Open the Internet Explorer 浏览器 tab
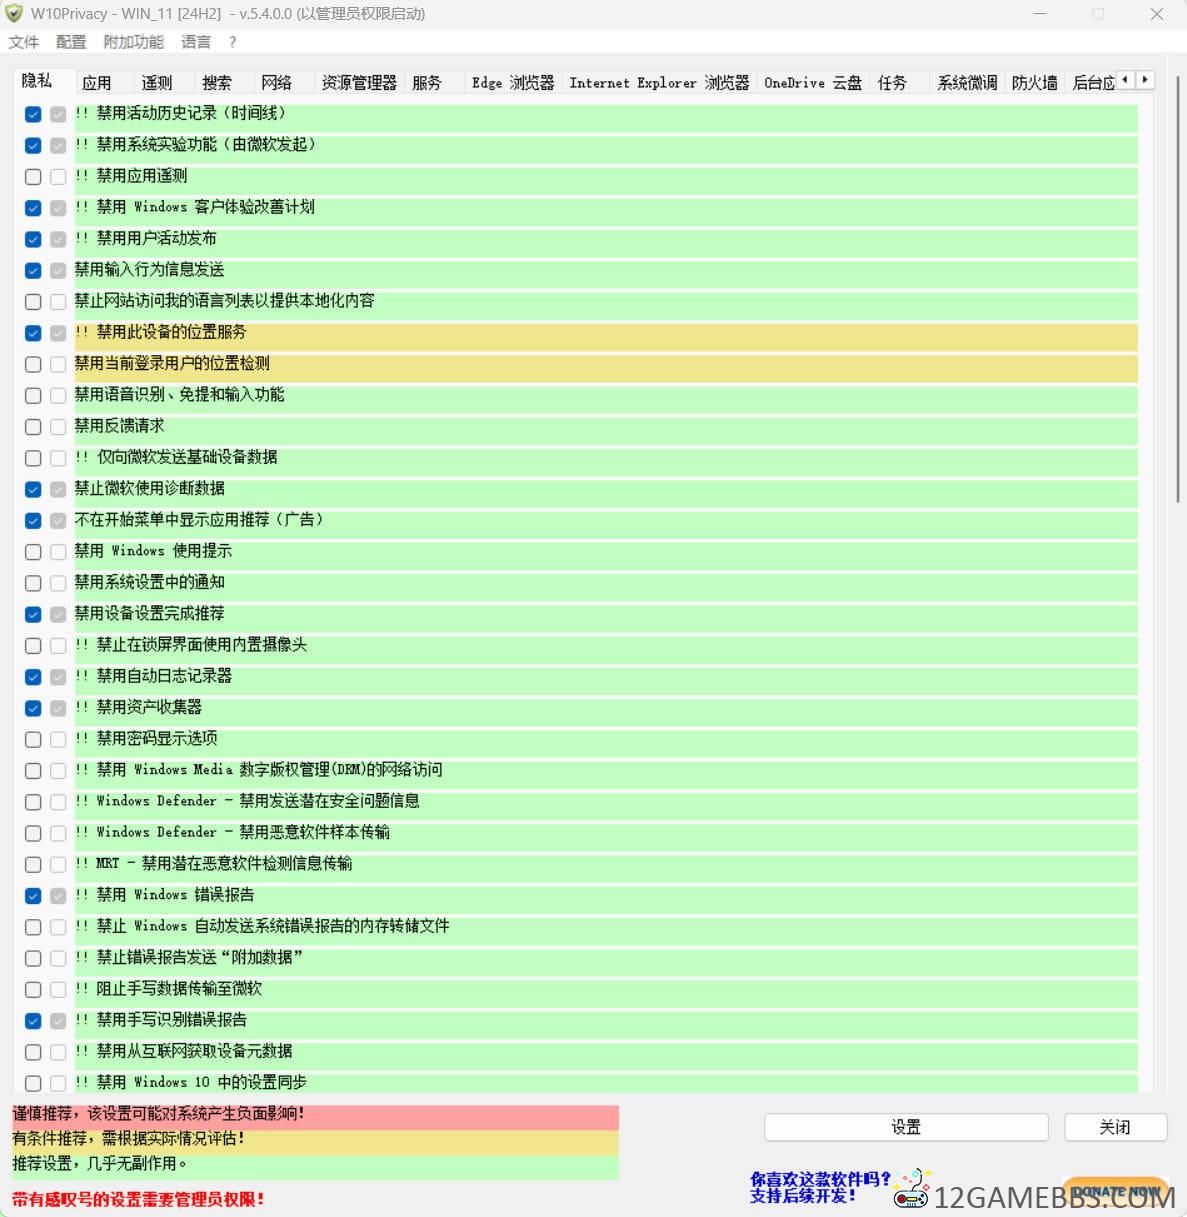1187x1217 pixels. coord(659,83)
